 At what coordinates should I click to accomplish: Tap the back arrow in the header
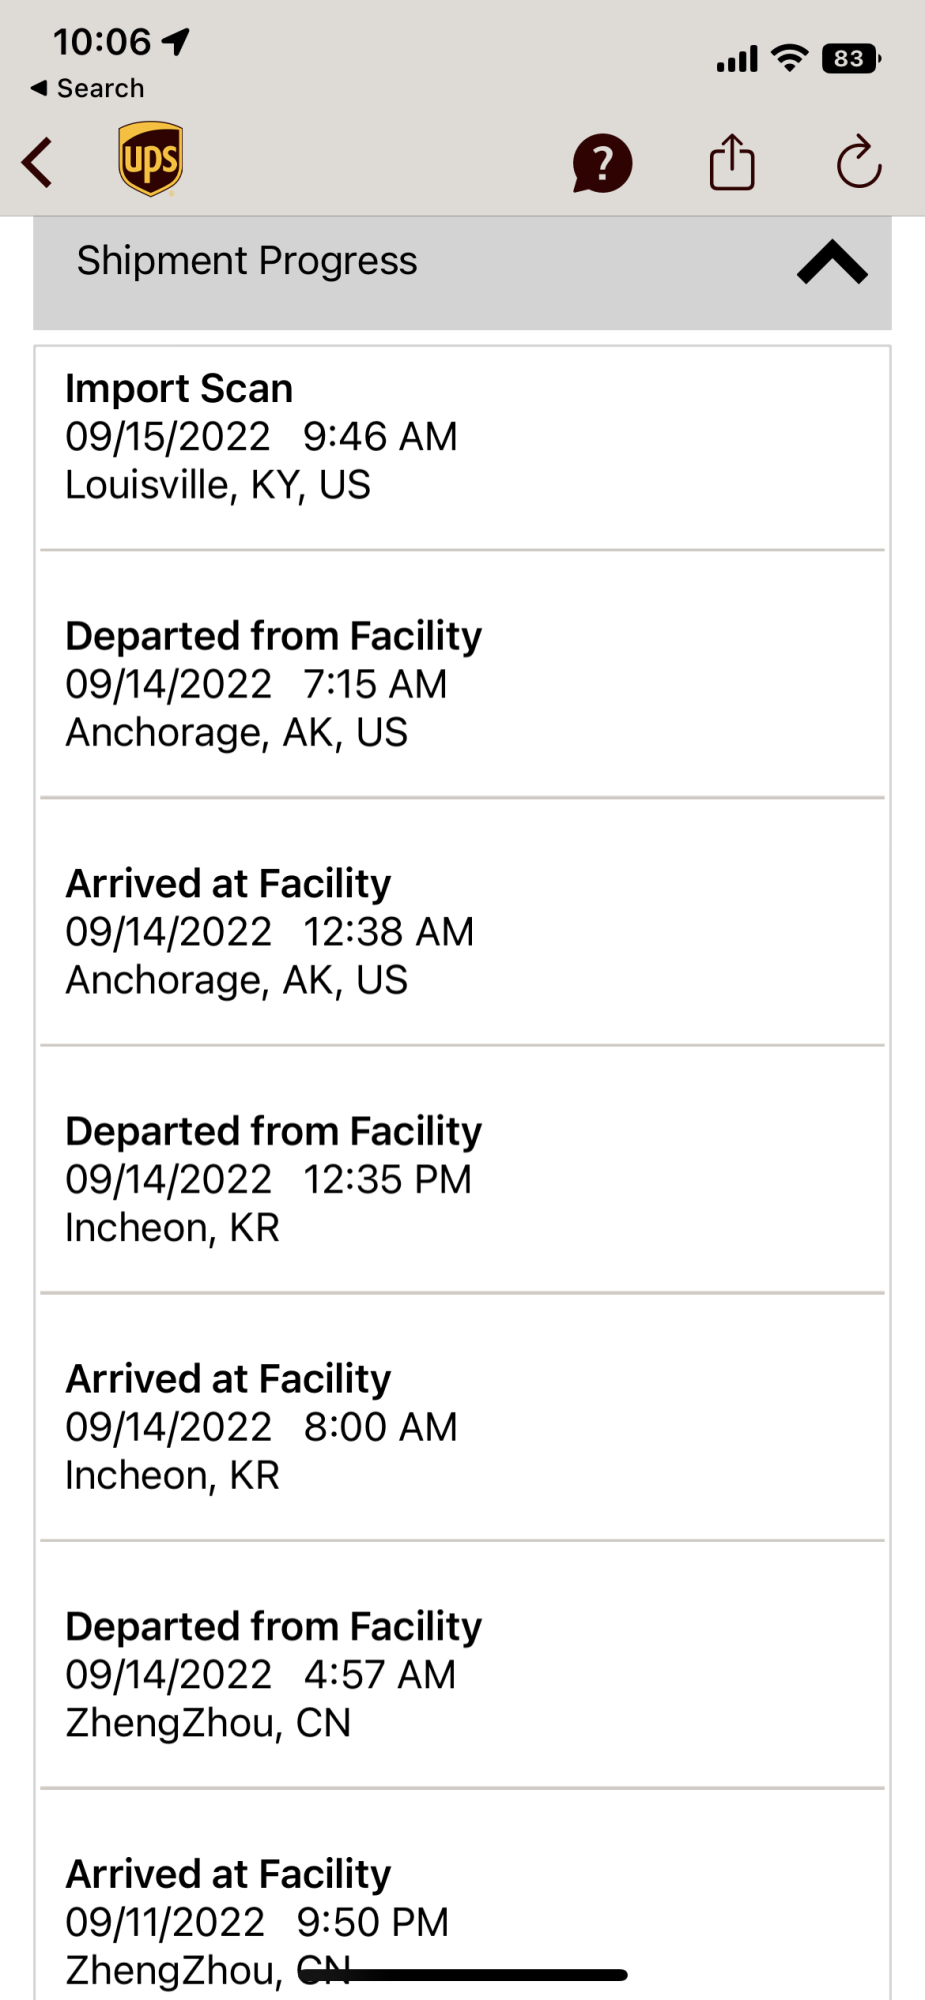(x=38, y=163)
